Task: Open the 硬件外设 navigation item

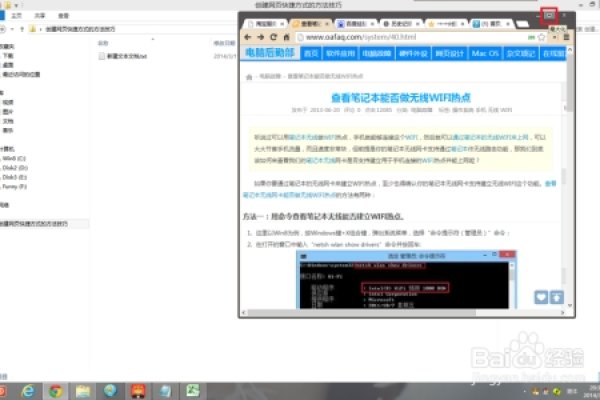Action: click(413, 53)
